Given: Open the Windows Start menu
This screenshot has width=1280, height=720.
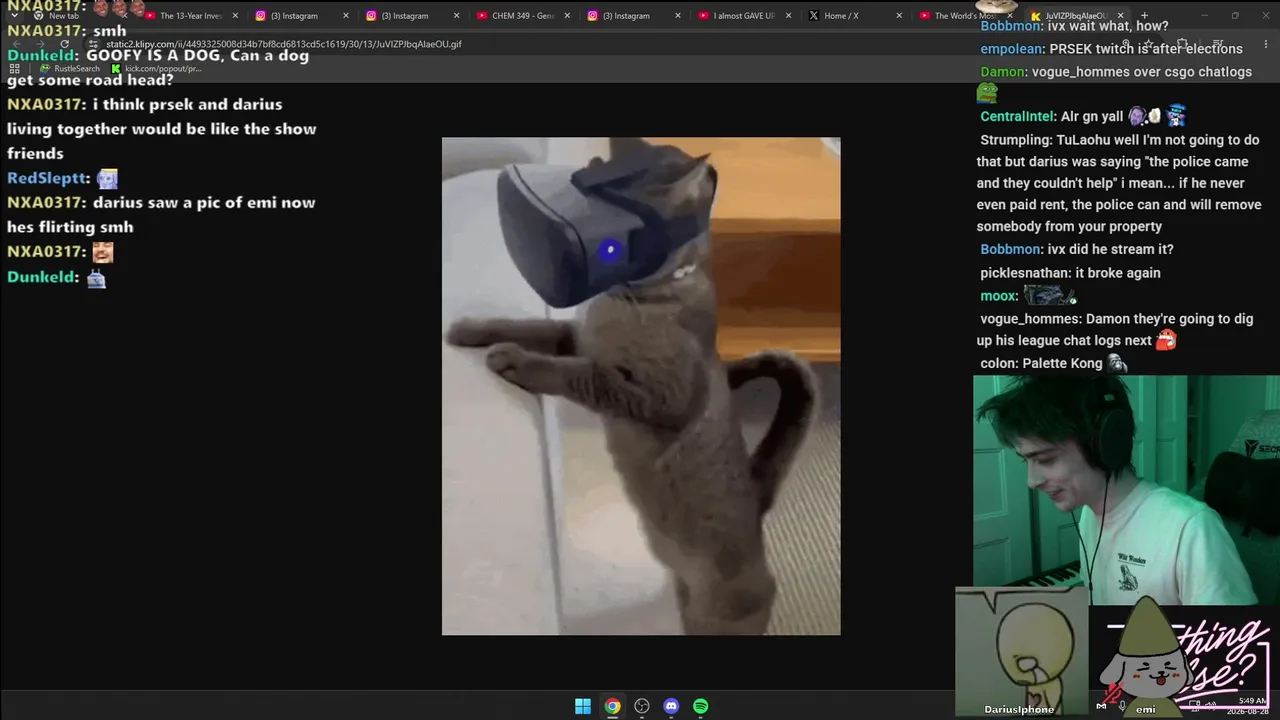Looking at the screenshot, I should point(583,706).
